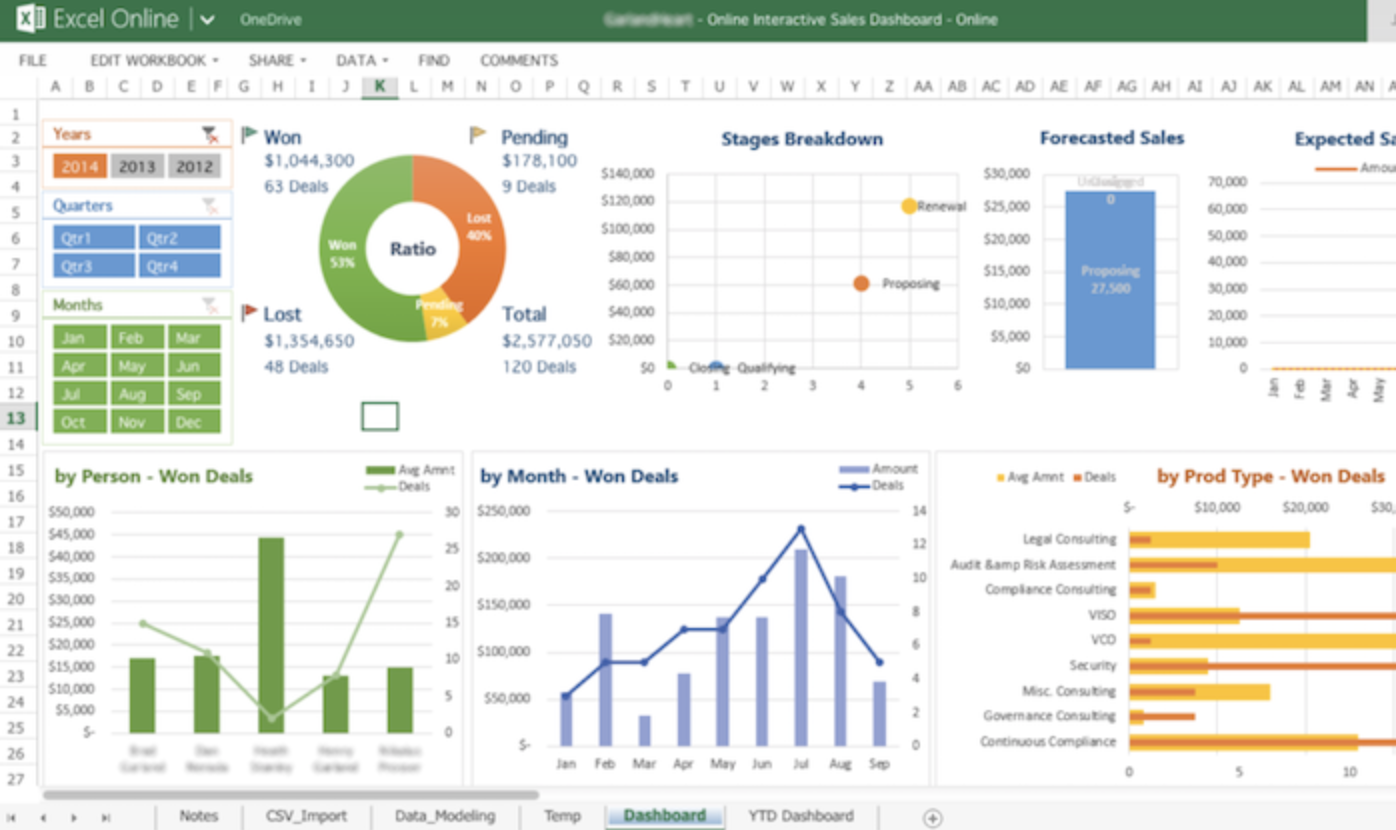
Task: Click the green Won flag icon
Action: click(249, 134)
